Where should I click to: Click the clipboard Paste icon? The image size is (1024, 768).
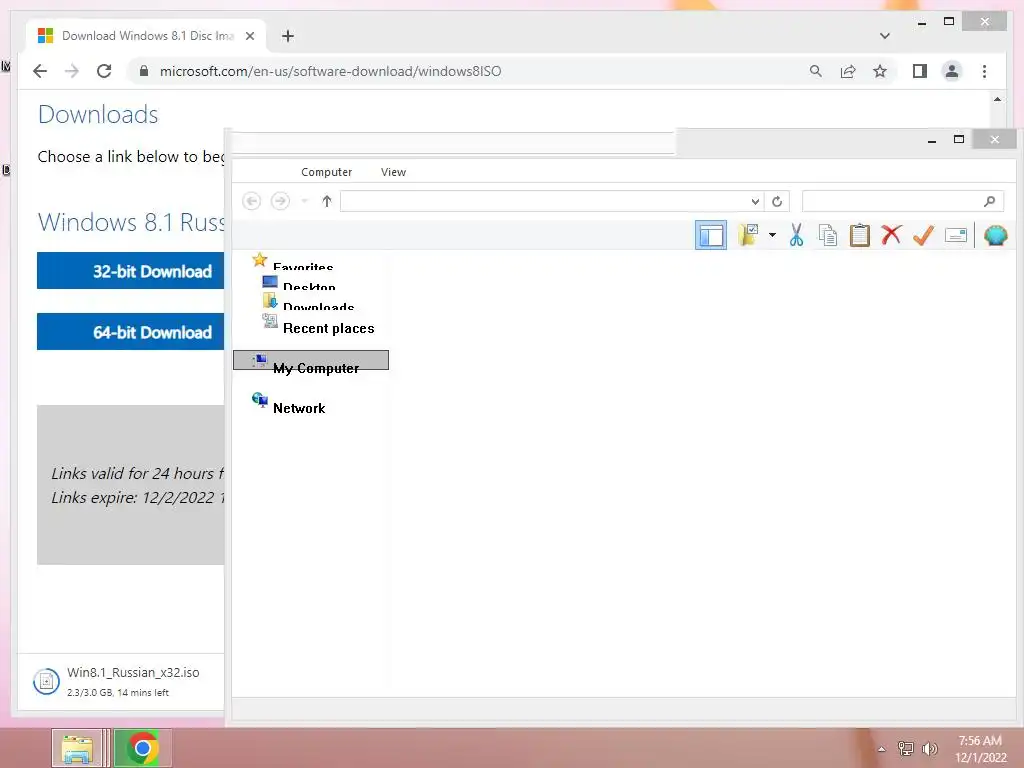click(x=859, y=235)
